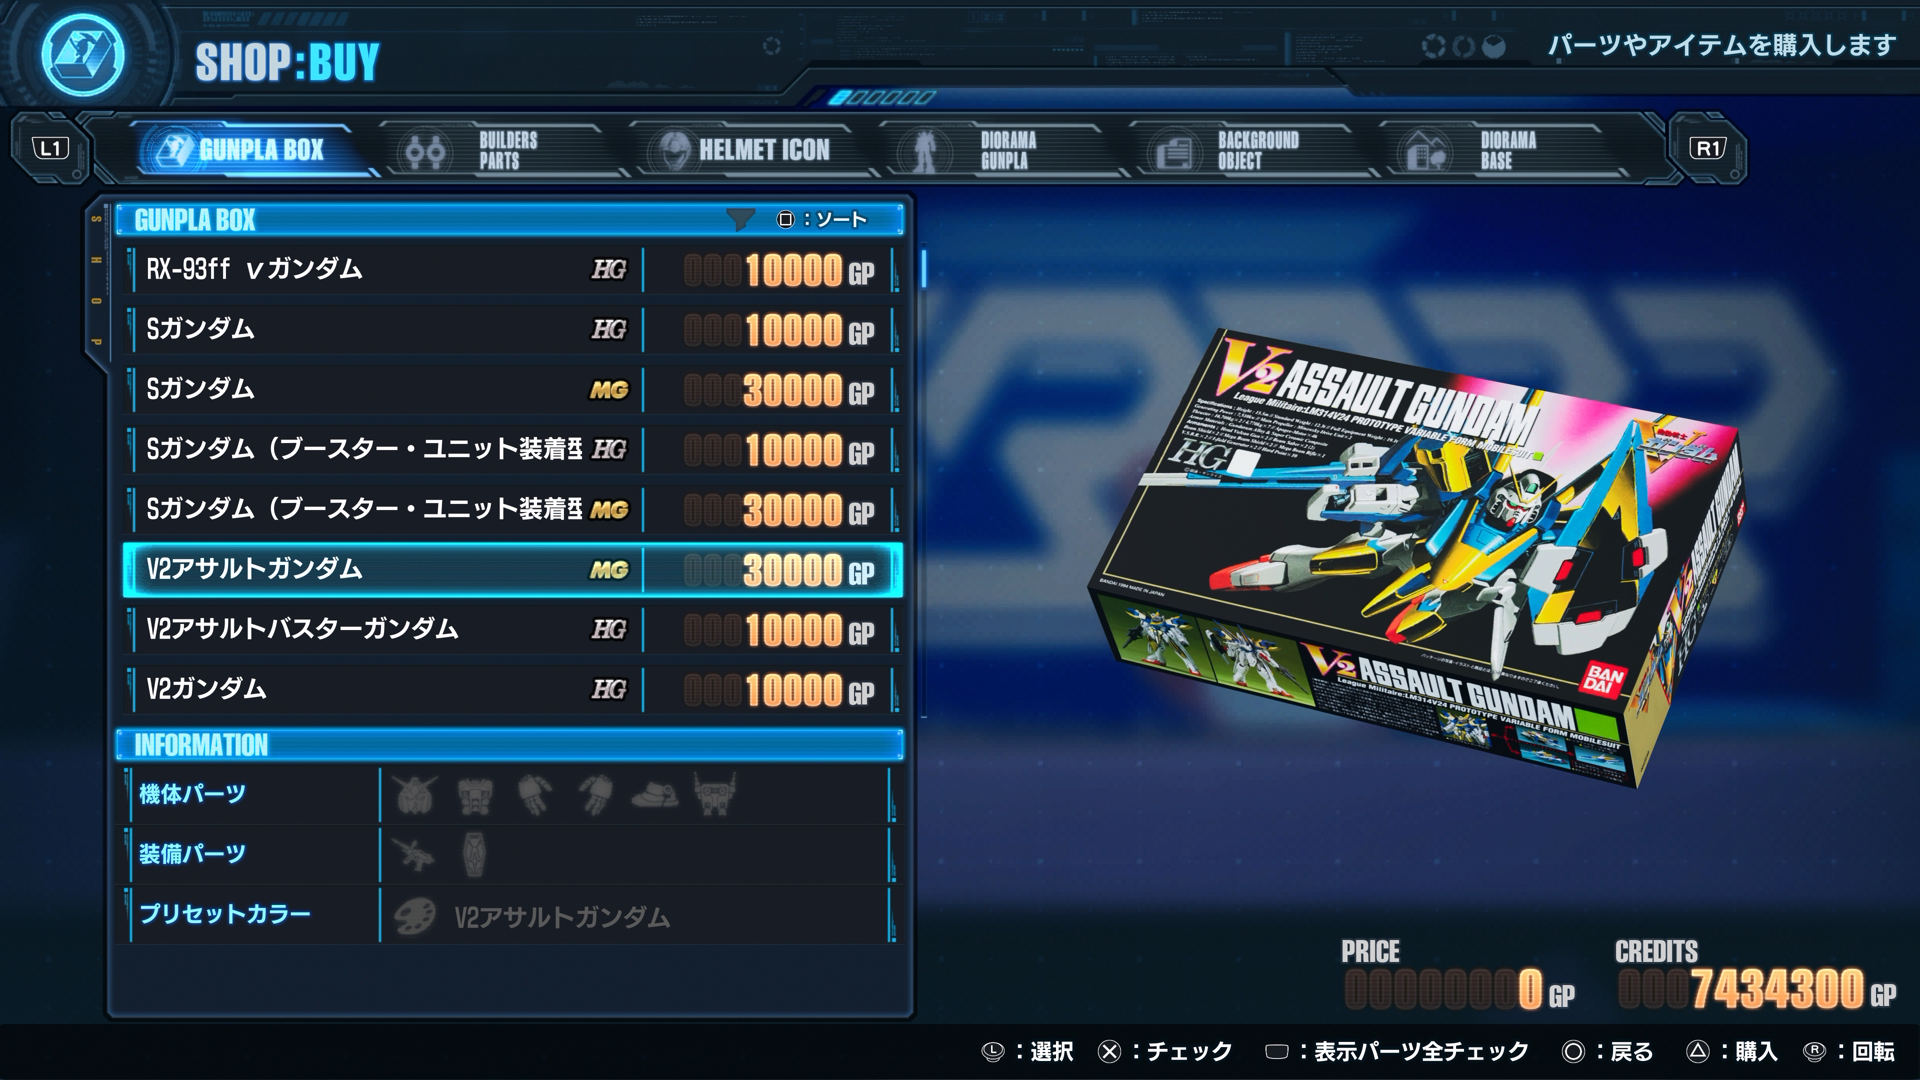Click the 戻る circle button prompt
The width and height of the screenshot is (1920, 1080).
click(x=1608, y=1052)
